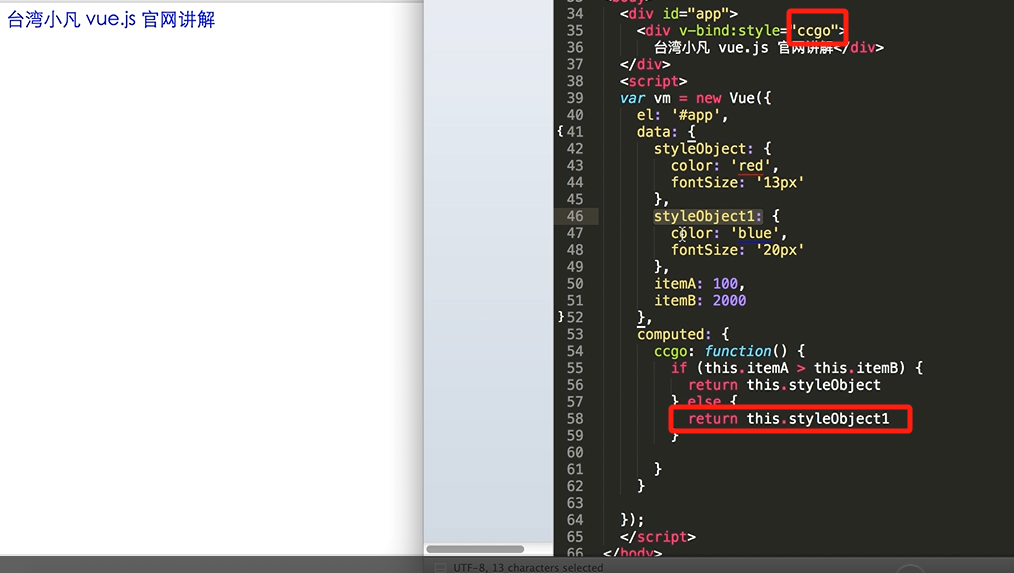Click the "台湾小凡 vue.js" text on code line 36
This screenshot has width=1014, height=573.
click(x=711, y=47)
